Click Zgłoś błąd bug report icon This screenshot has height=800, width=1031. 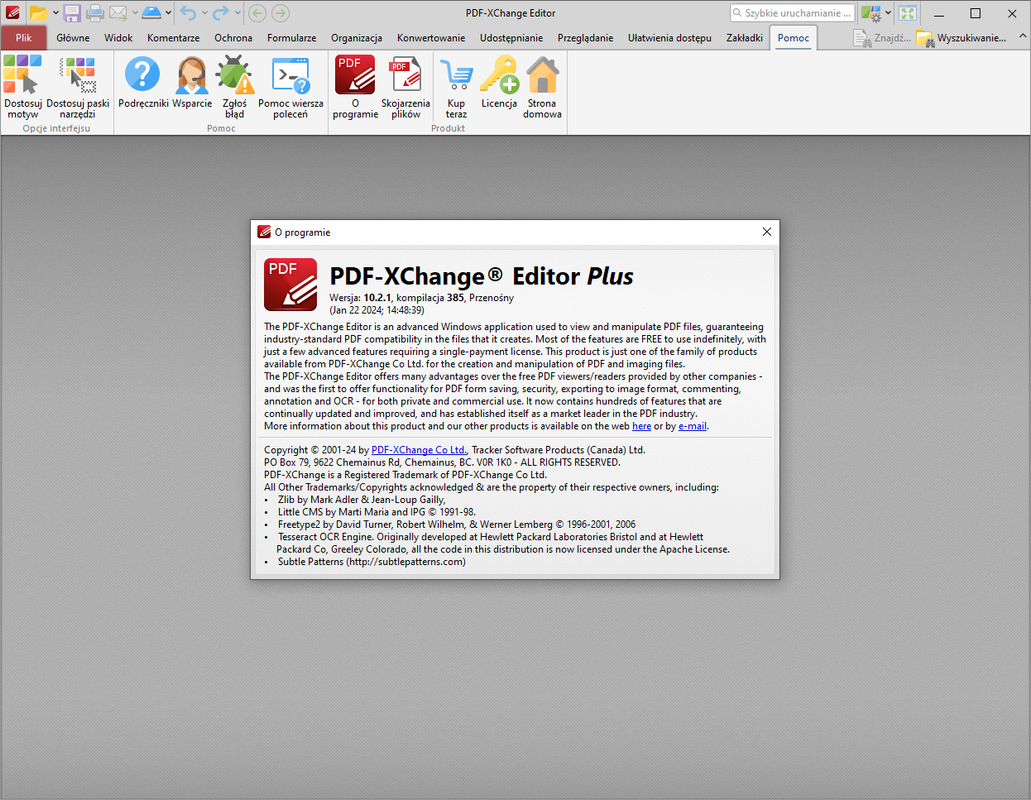click(x=235, y=87)
